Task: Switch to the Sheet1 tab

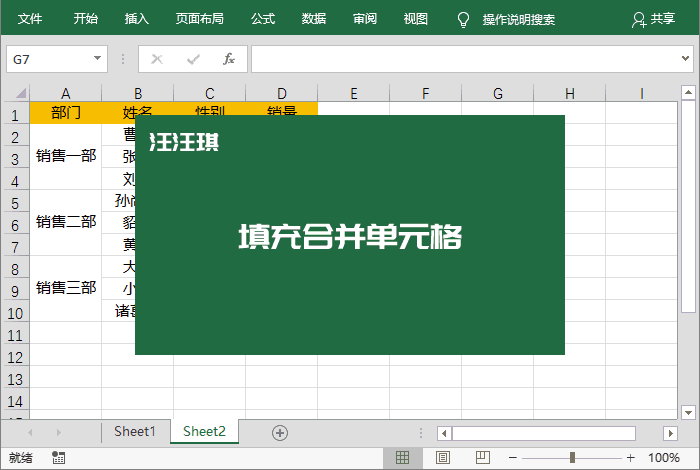Action: (x=135, y=432)
